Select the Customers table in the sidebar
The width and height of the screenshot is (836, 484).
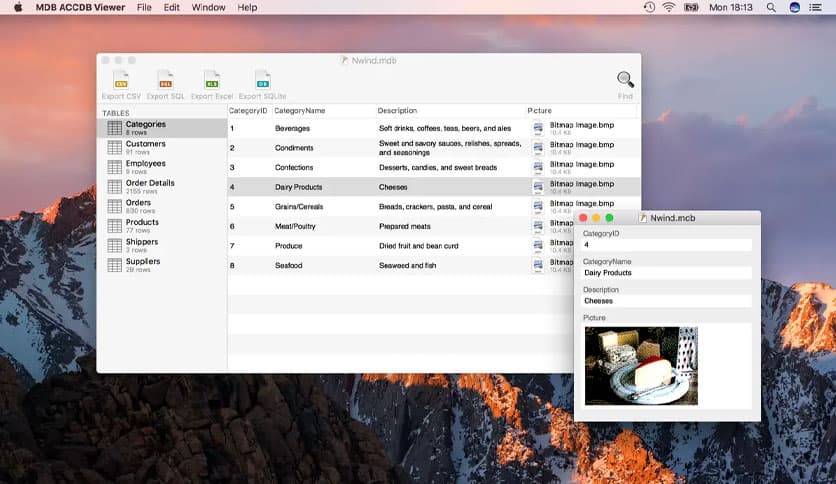click(x=162, y=148)
